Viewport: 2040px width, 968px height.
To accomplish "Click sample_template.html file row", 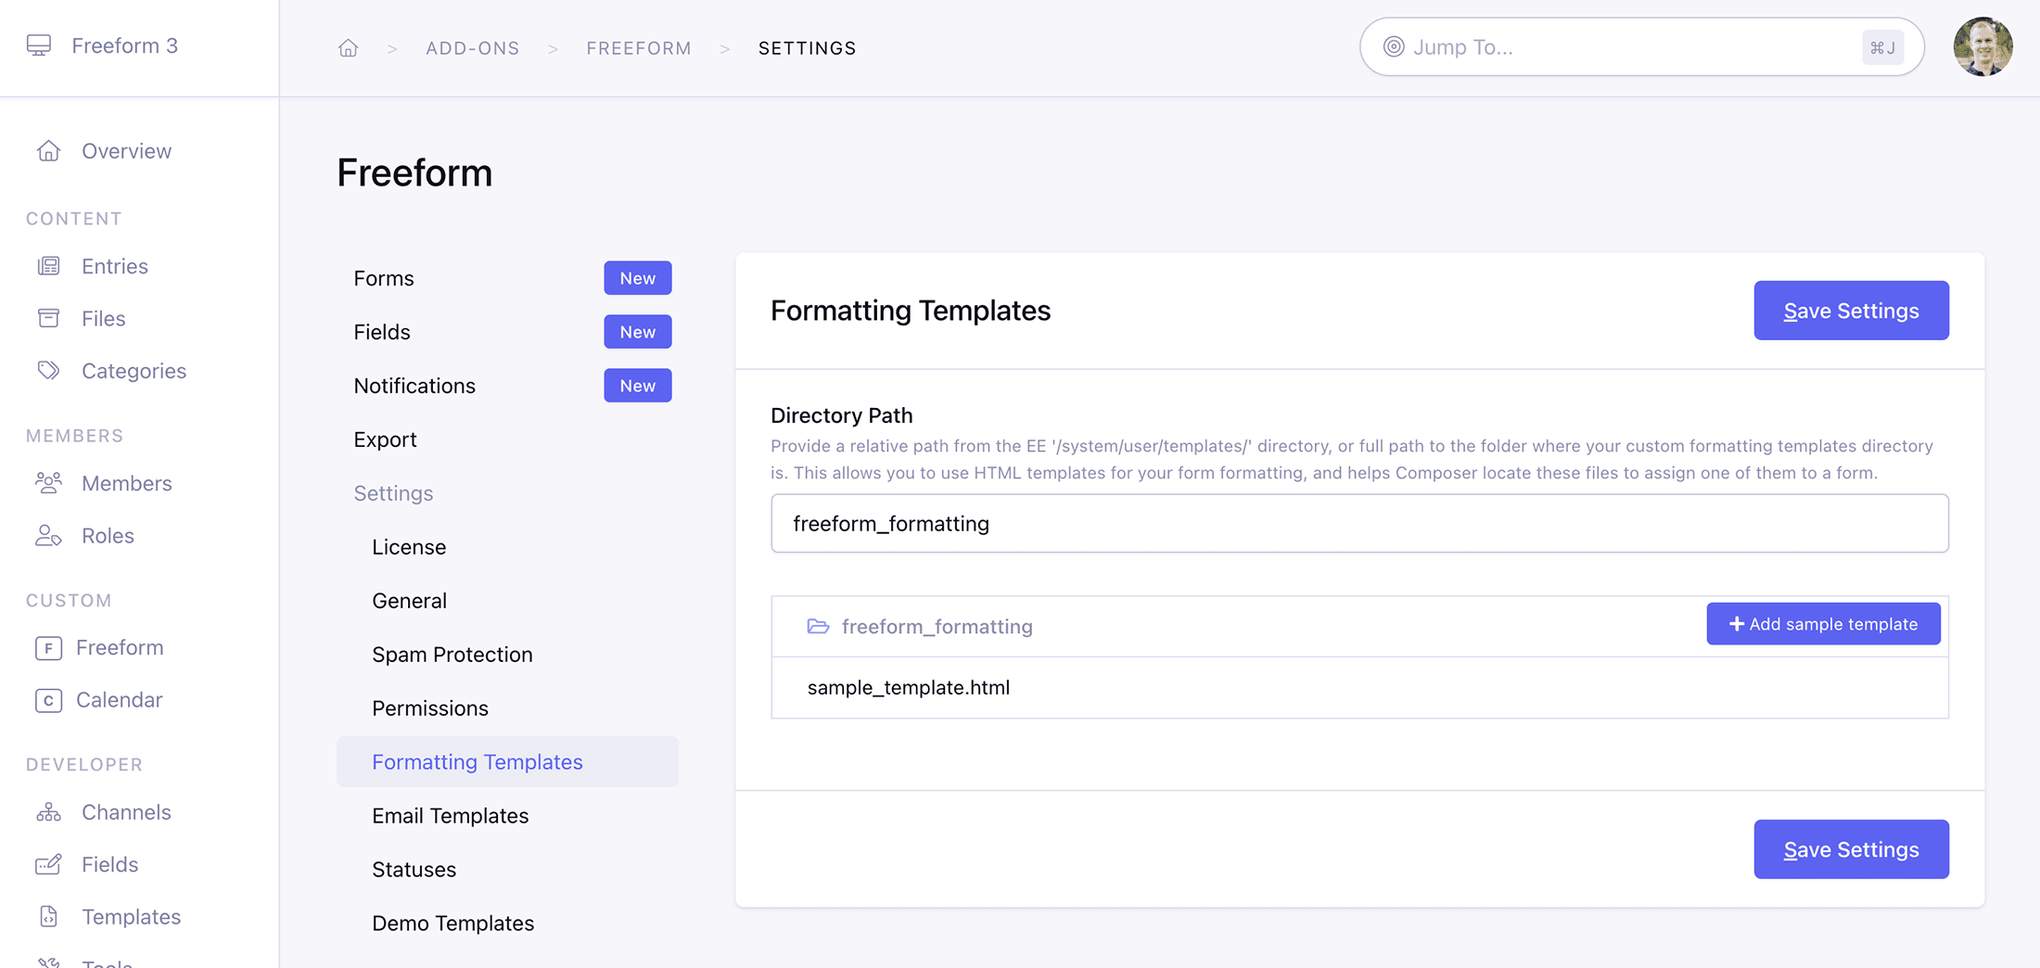I will point(1359,688).
